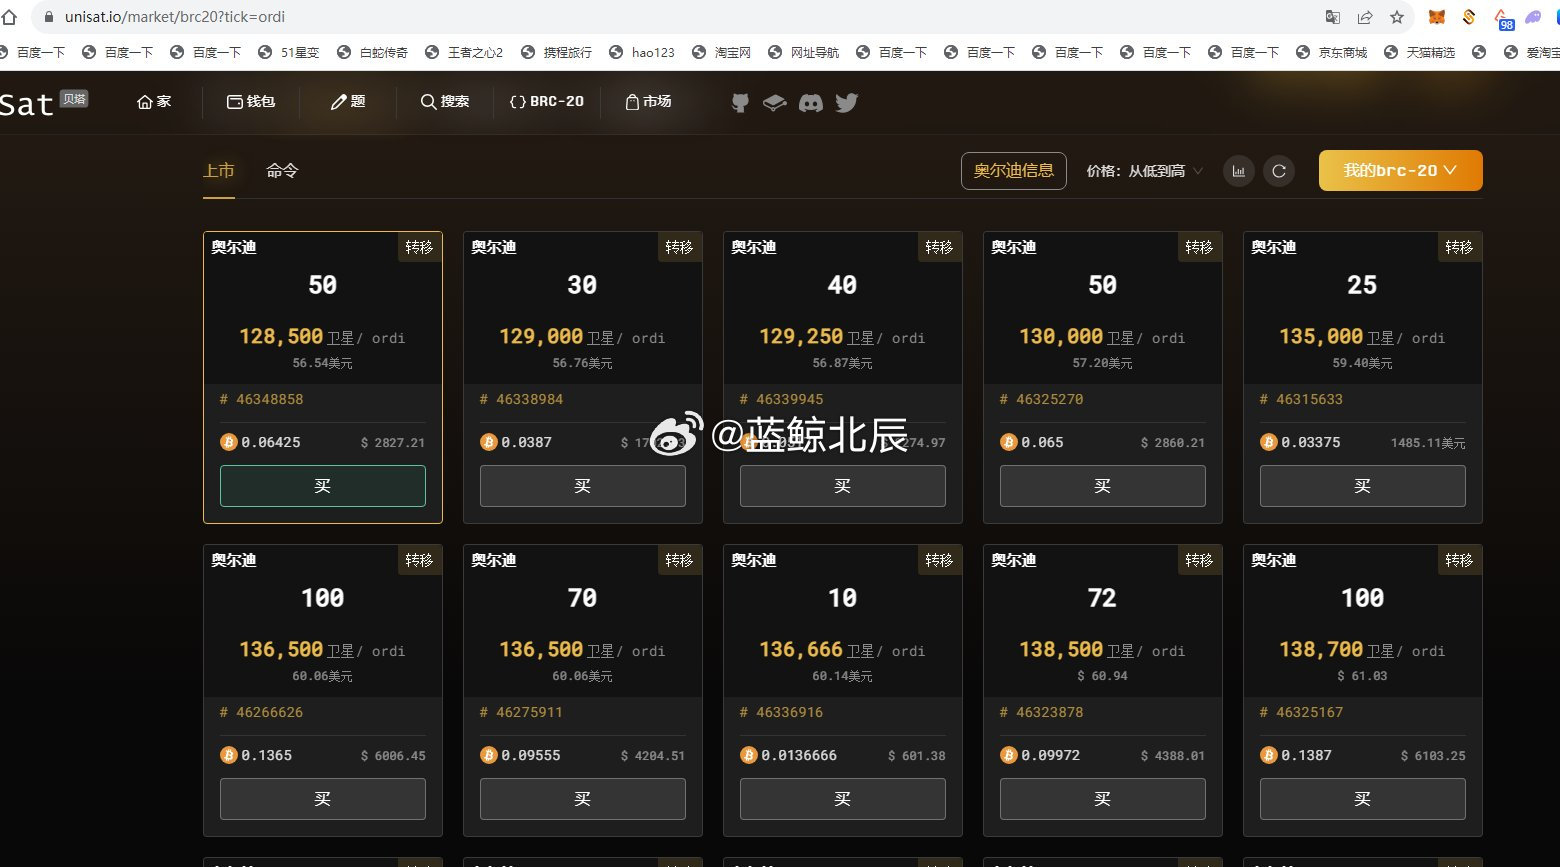Translate page using the address bar icon
The width and height of the screenshot is (1560, 867).
[1333, 16]
